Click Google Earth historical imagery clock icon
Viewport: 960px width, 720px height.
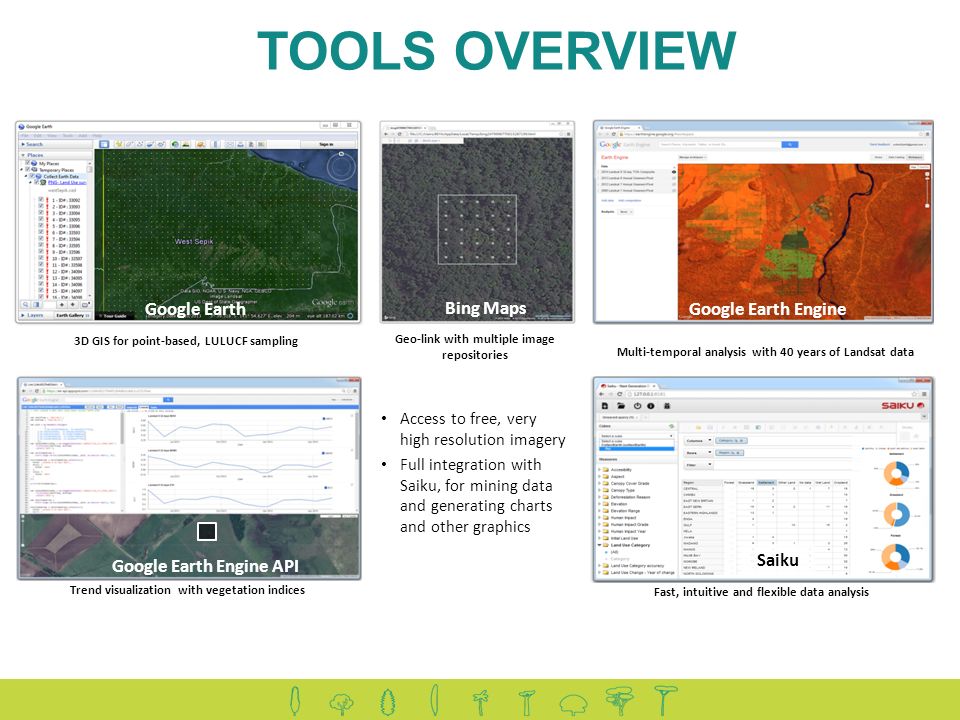[175, 144]
